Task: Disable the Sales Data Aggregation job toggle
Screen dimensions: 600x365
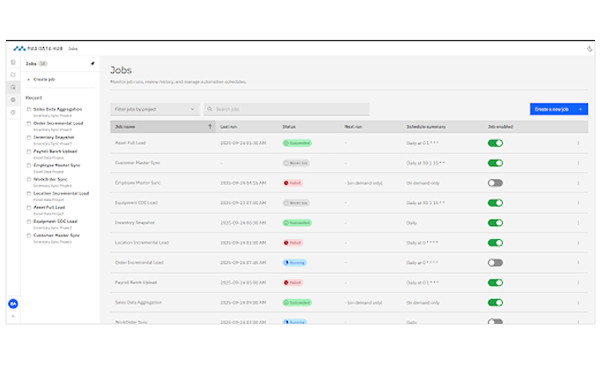Action: pyautogui.click(x=495, y=303)
